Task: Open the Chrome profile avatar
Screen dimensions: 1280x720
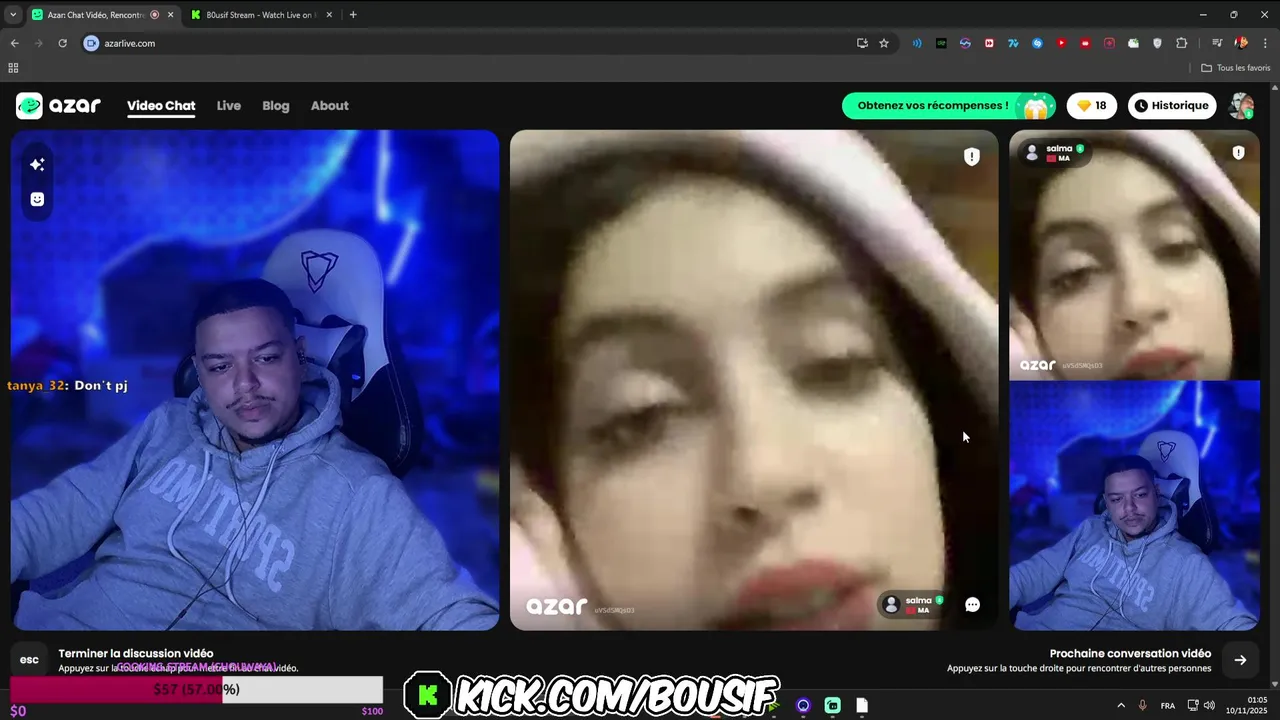Action: [1241, 43]
